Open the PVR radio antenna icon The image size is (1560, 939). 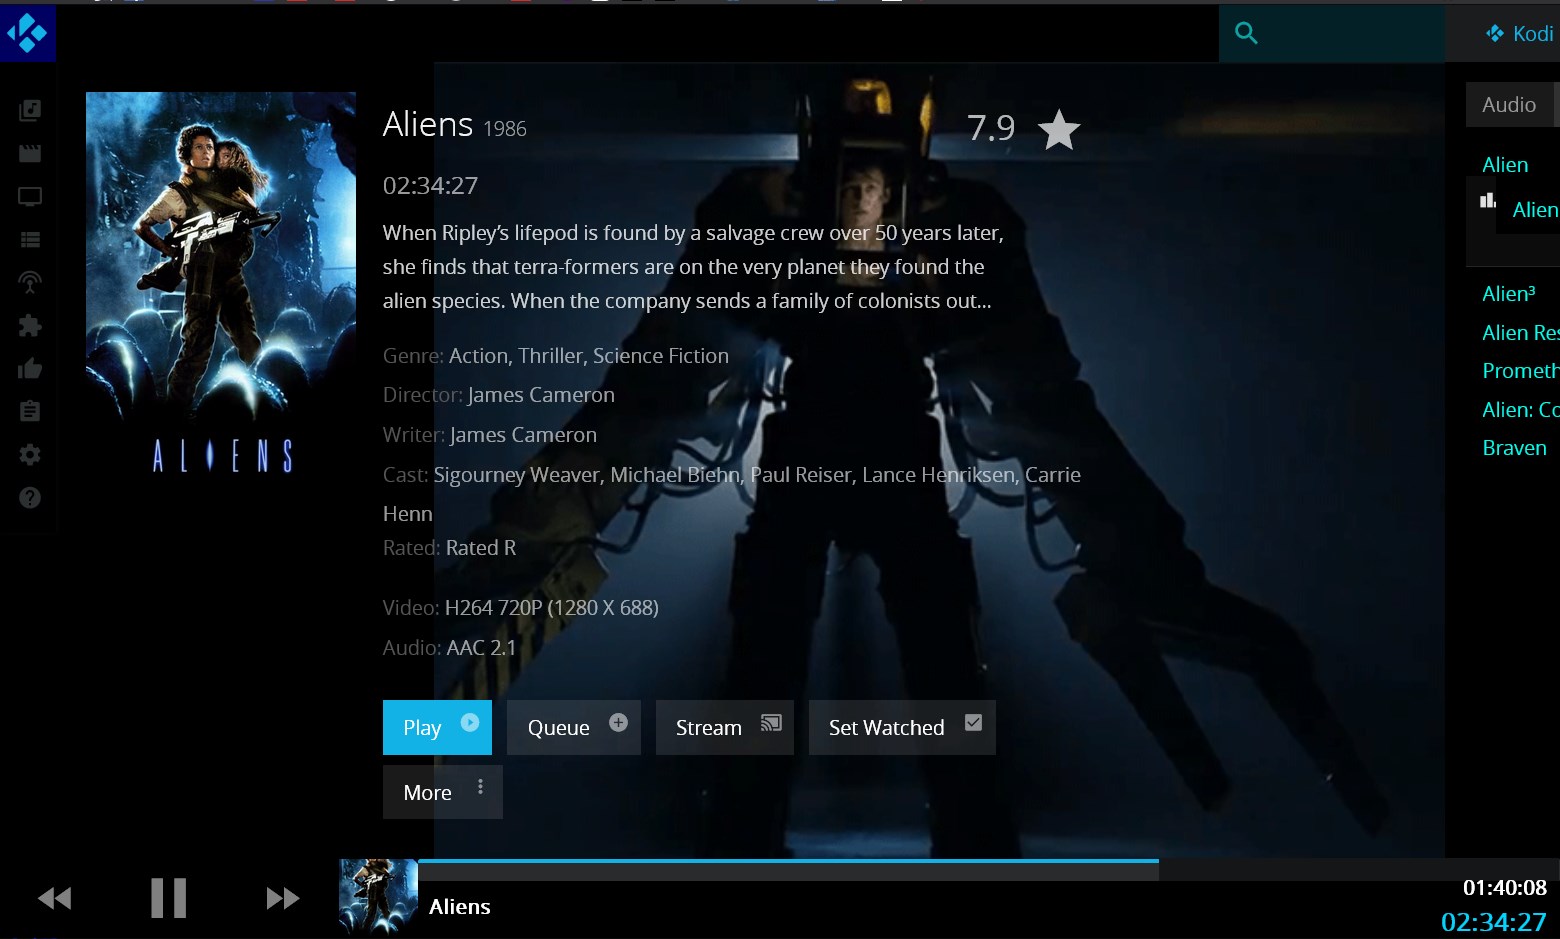pos(30,283)
